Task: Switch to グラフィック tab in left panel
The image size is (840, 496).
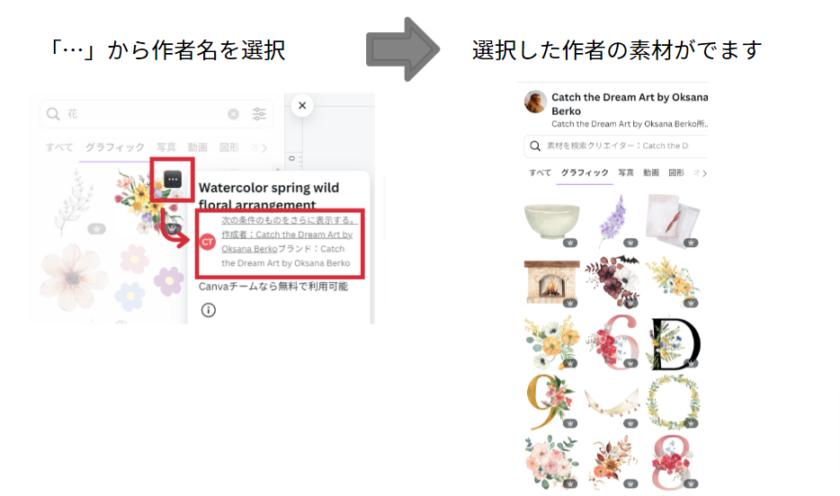Action: [115, 147]
